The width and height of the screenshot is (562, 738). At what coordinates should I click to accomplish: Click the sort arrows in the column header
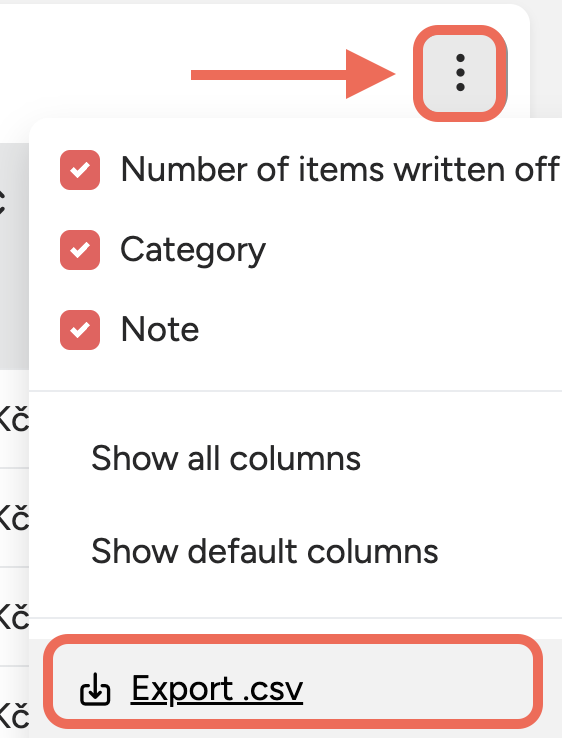point(3,202)
